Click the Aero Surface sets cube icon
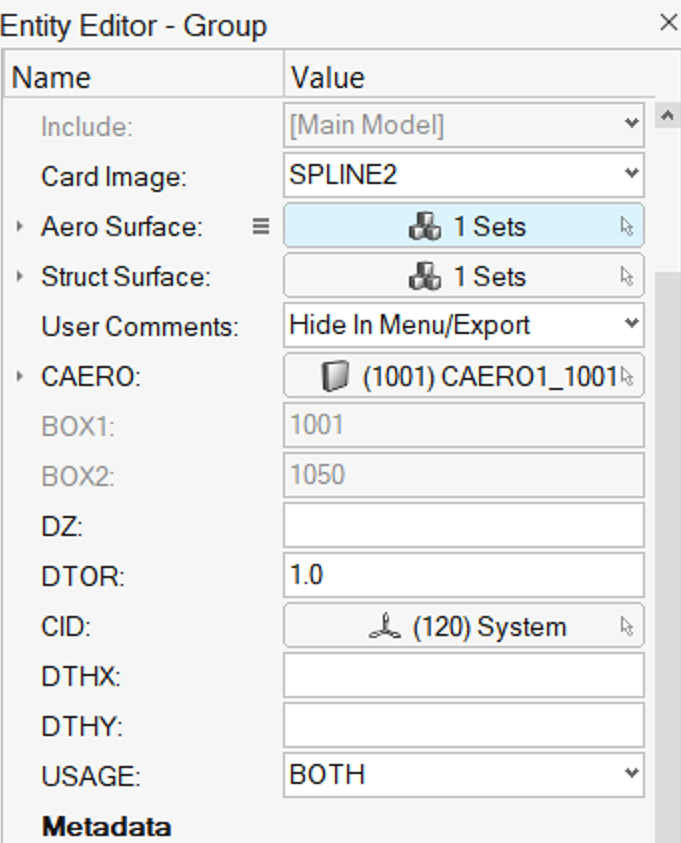681x843 pixels. point(425,226)
